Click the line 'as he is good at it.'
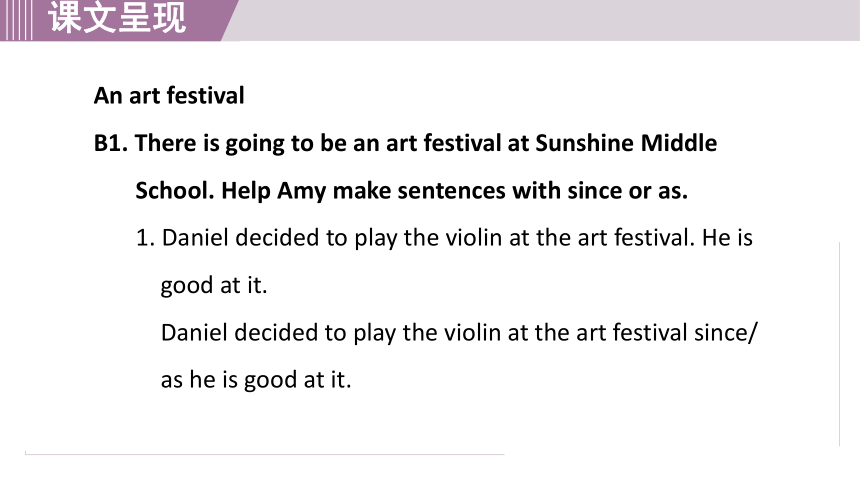Screen dimensions: 860x484 tap(256, 380)
